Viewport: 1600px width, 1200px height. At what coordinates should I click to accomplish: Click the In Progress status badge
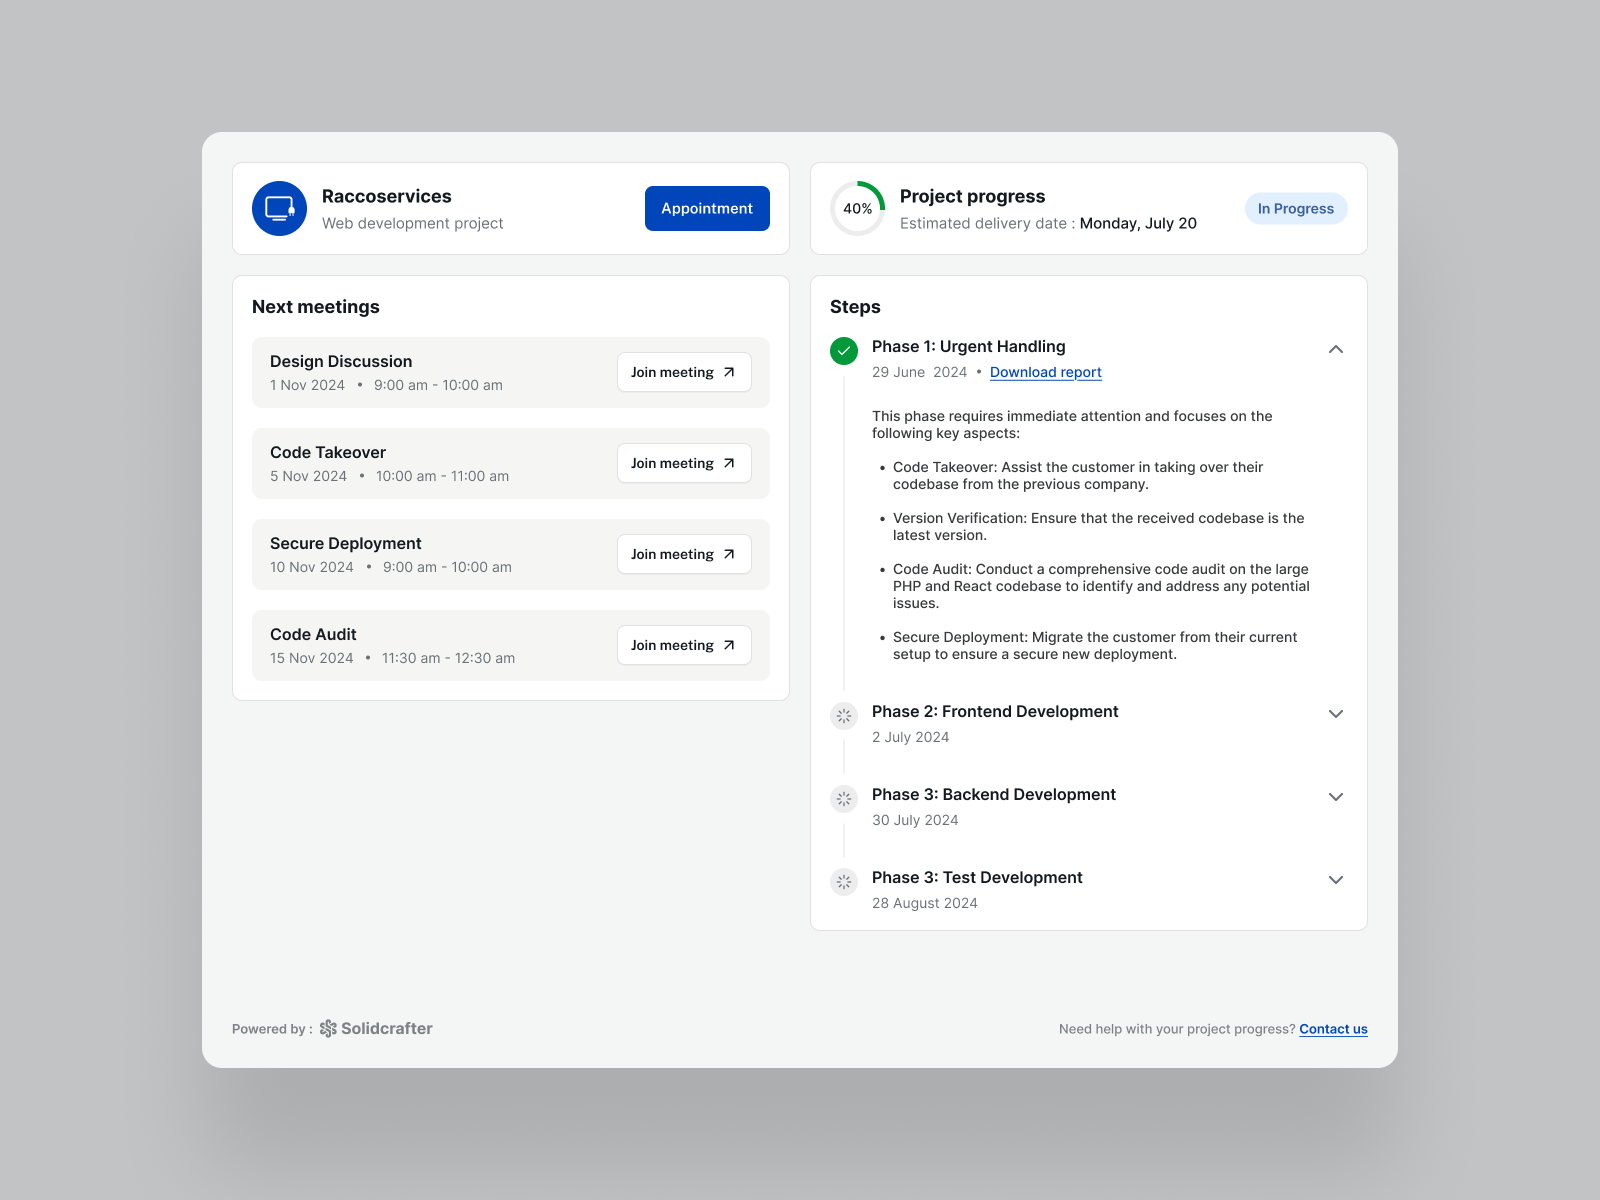(x=1295, y=208)
